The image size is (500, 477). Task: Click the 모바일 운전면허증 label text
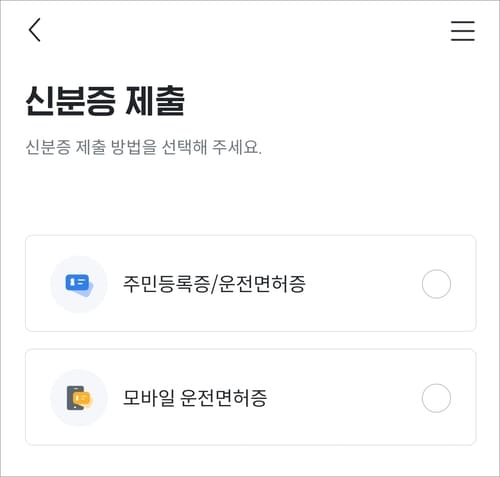point(195,398)
